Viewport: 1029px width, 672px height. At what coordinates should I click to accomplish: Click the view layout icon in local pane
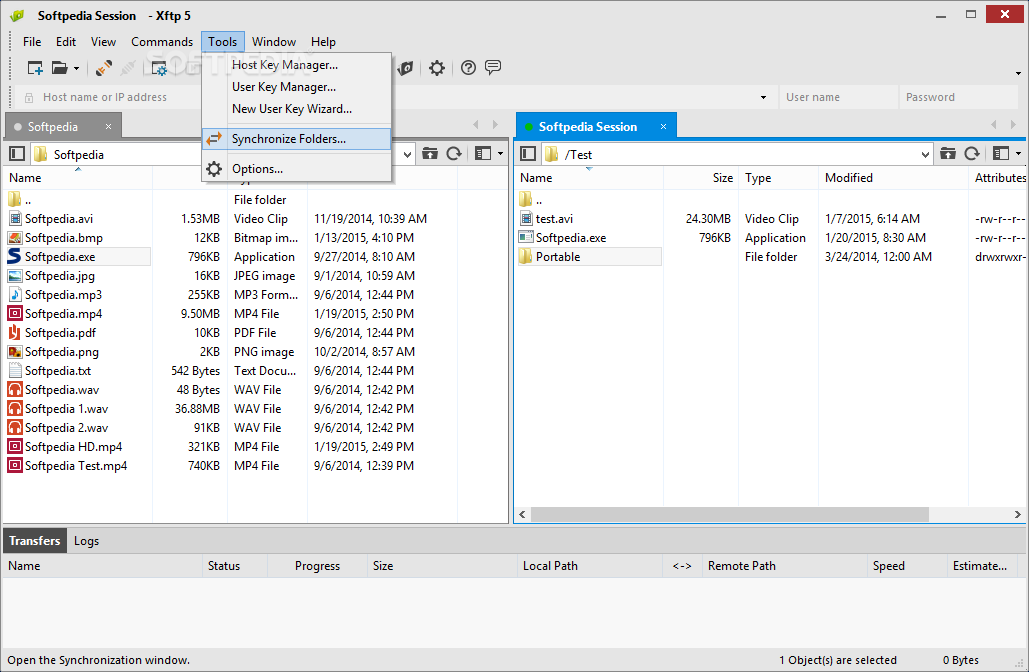[483, 154]
